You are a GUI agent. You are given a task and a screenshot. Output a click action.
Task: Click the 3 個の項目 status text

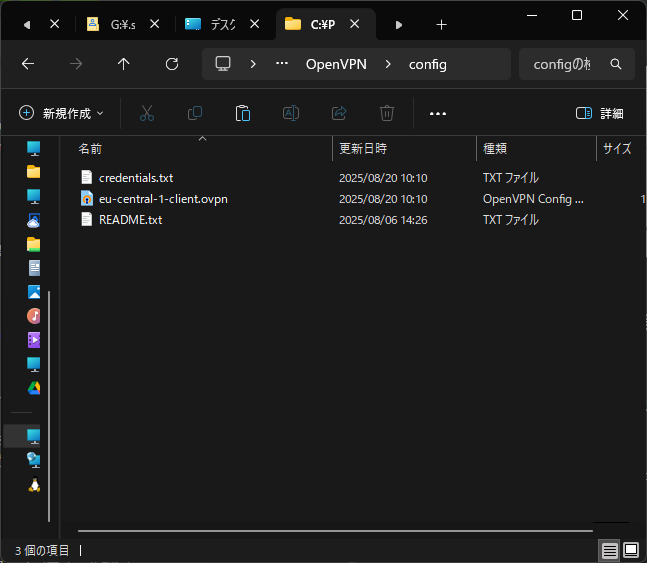pos(42,550)
